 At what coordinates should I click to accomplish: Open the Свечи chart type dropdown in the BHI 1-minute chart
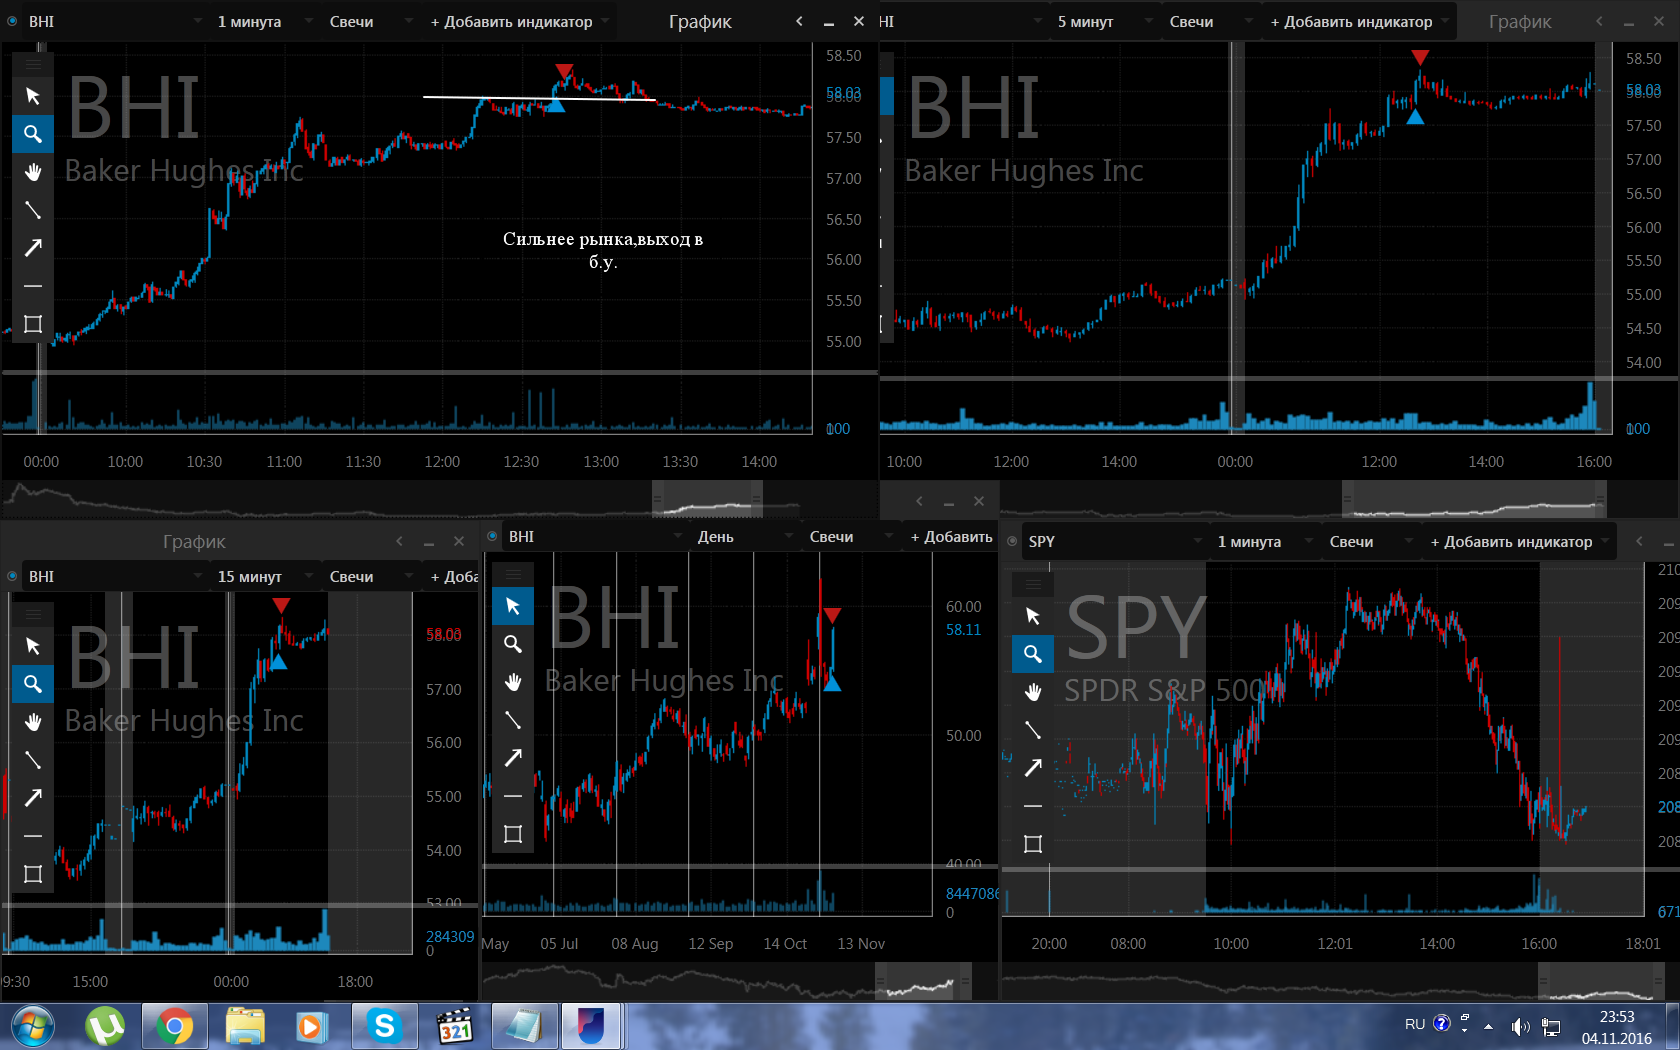point(370,21)
